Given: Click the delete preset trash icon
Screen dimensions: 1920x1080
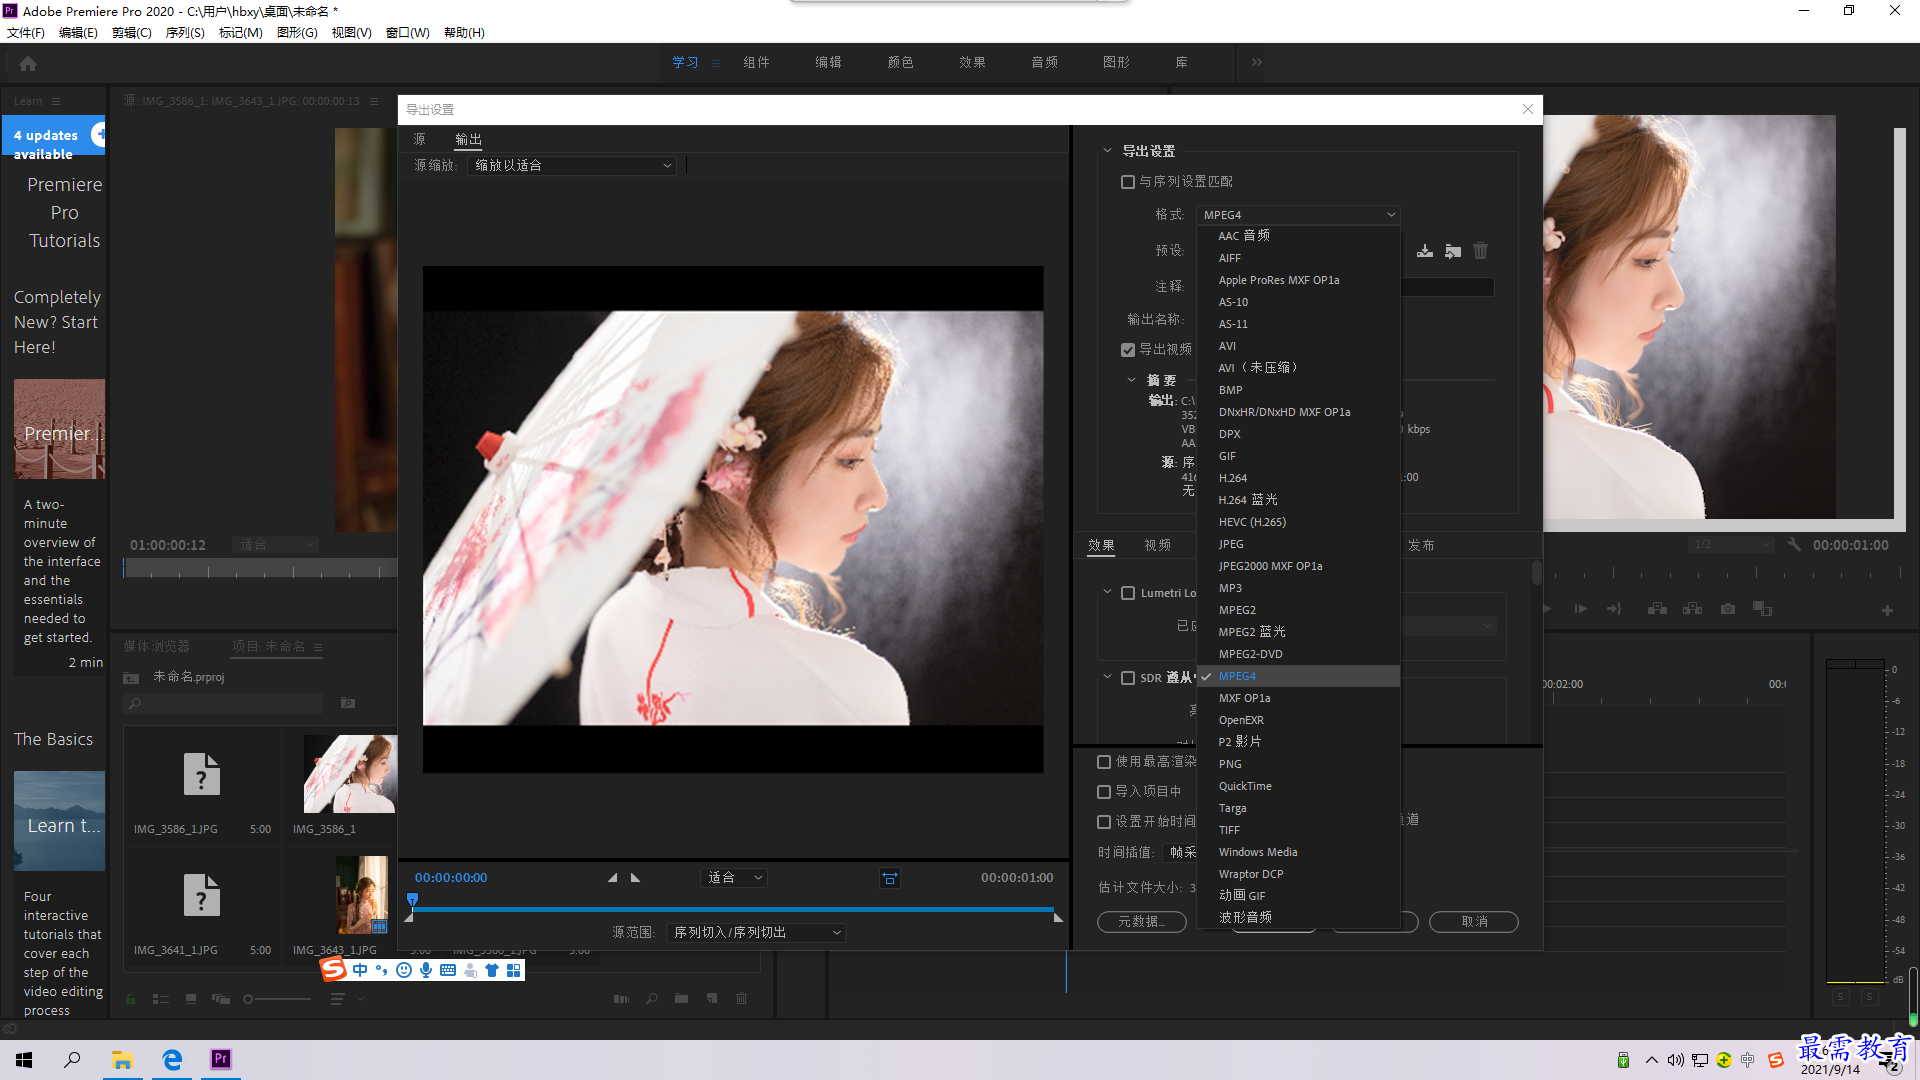Looking at the screenshot, I should click(1481, 251).
